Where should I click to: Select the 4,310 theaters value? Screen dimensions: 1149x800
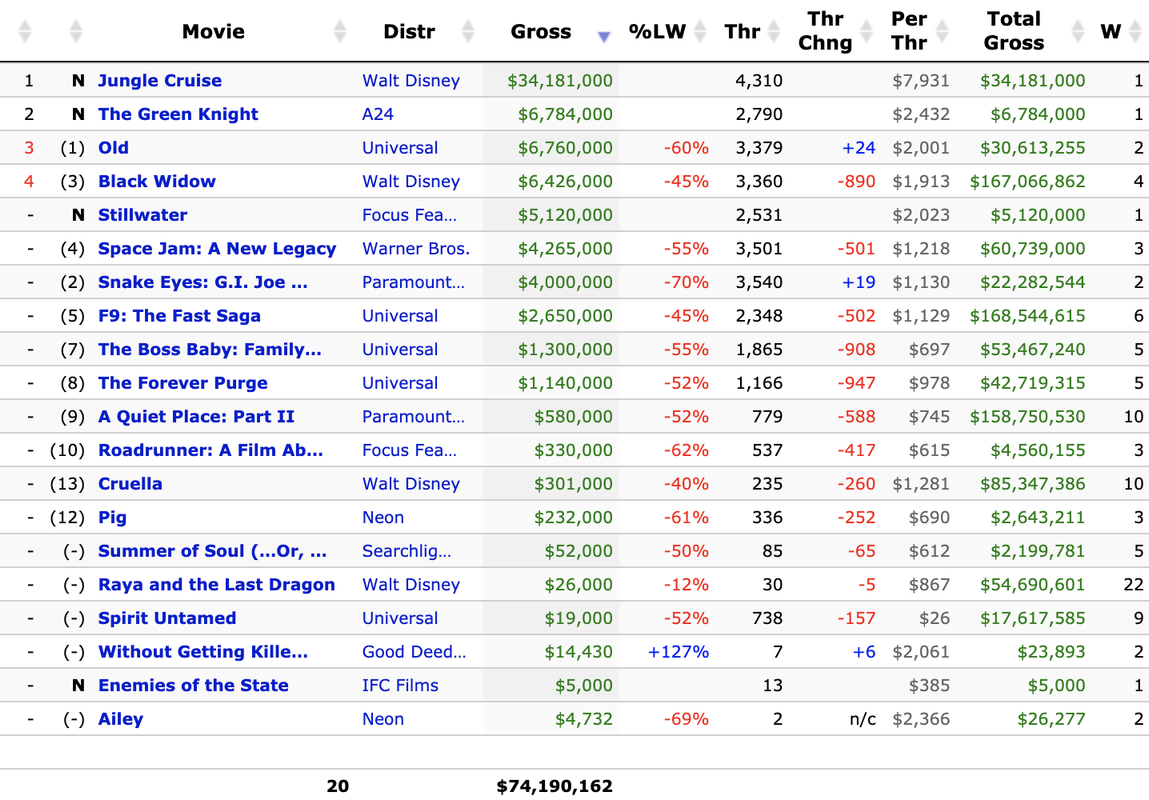point(759,81)
